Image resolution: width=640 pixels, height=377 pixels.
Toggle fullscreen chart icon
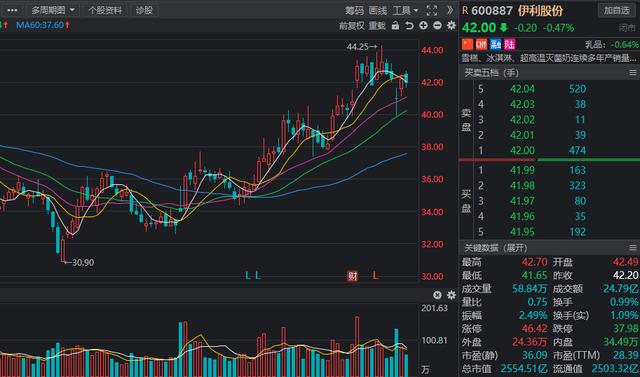pos(431,11)
